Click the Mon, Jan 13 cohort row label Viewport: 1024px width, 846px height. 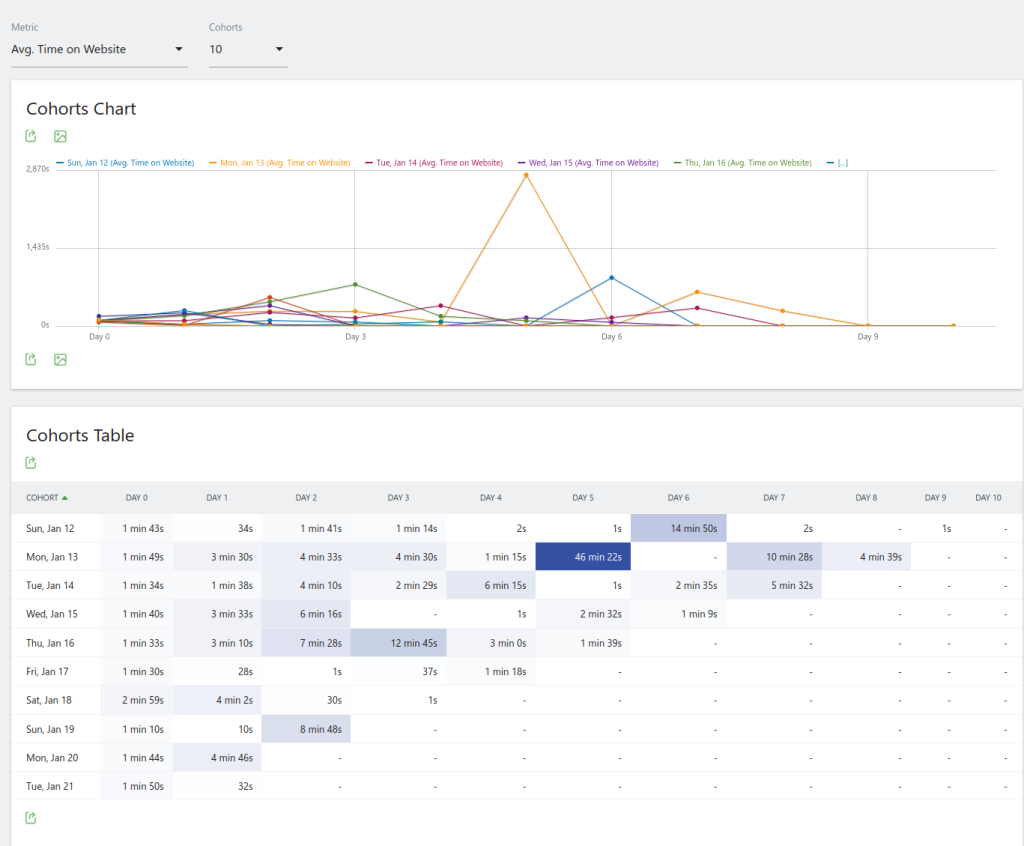[x=52, y=557]
